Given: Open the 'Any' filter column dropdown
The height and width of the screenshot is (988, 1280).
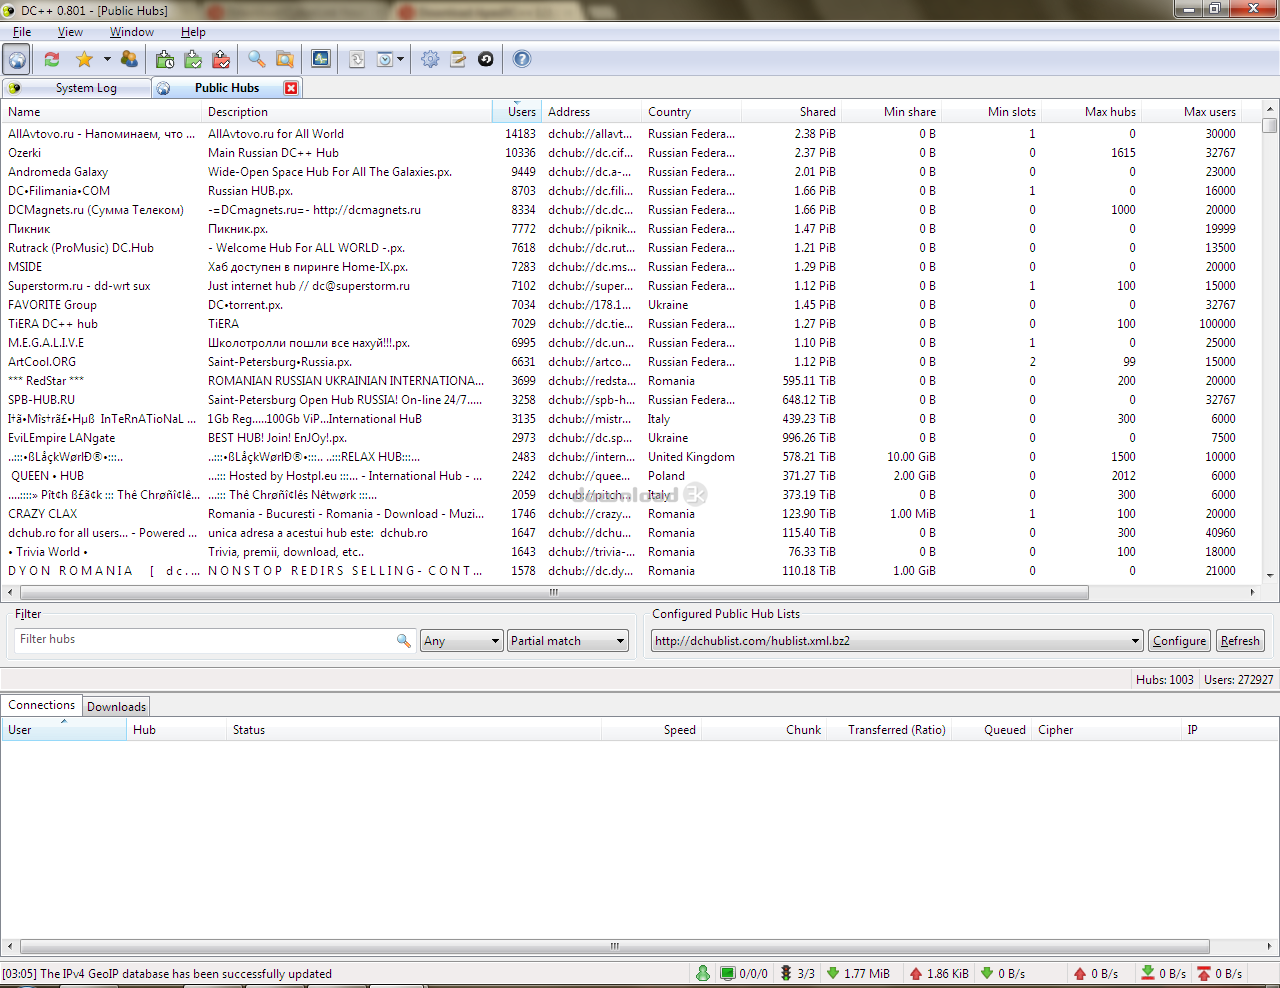Looking at the screenshot, I should [461, 641].
